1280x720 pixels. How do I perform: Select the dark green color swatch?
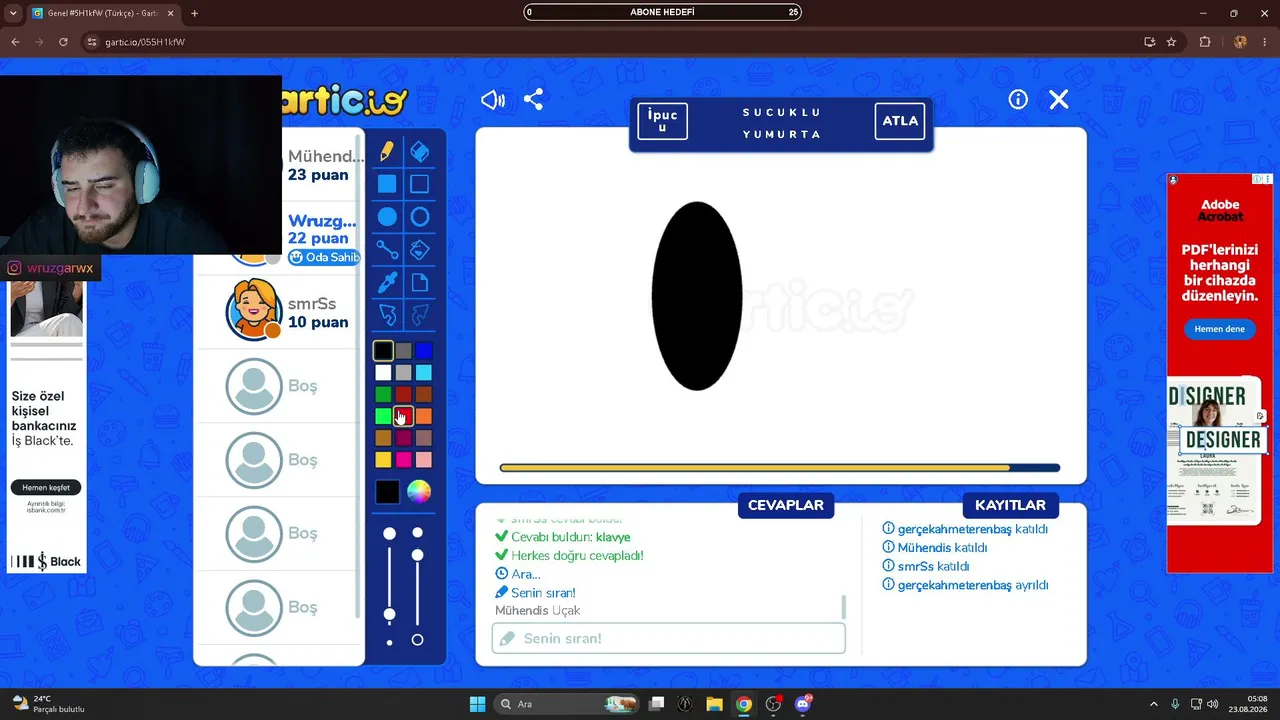click(x=383, y=395)
